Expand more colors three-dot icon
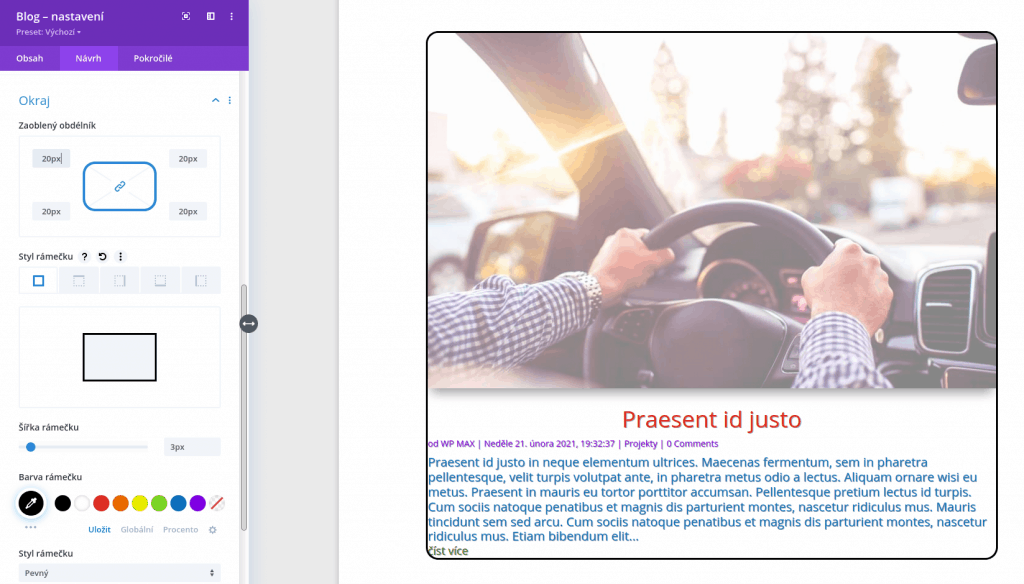The height and width of the screenshot is (584, 1024). point(31,527)
